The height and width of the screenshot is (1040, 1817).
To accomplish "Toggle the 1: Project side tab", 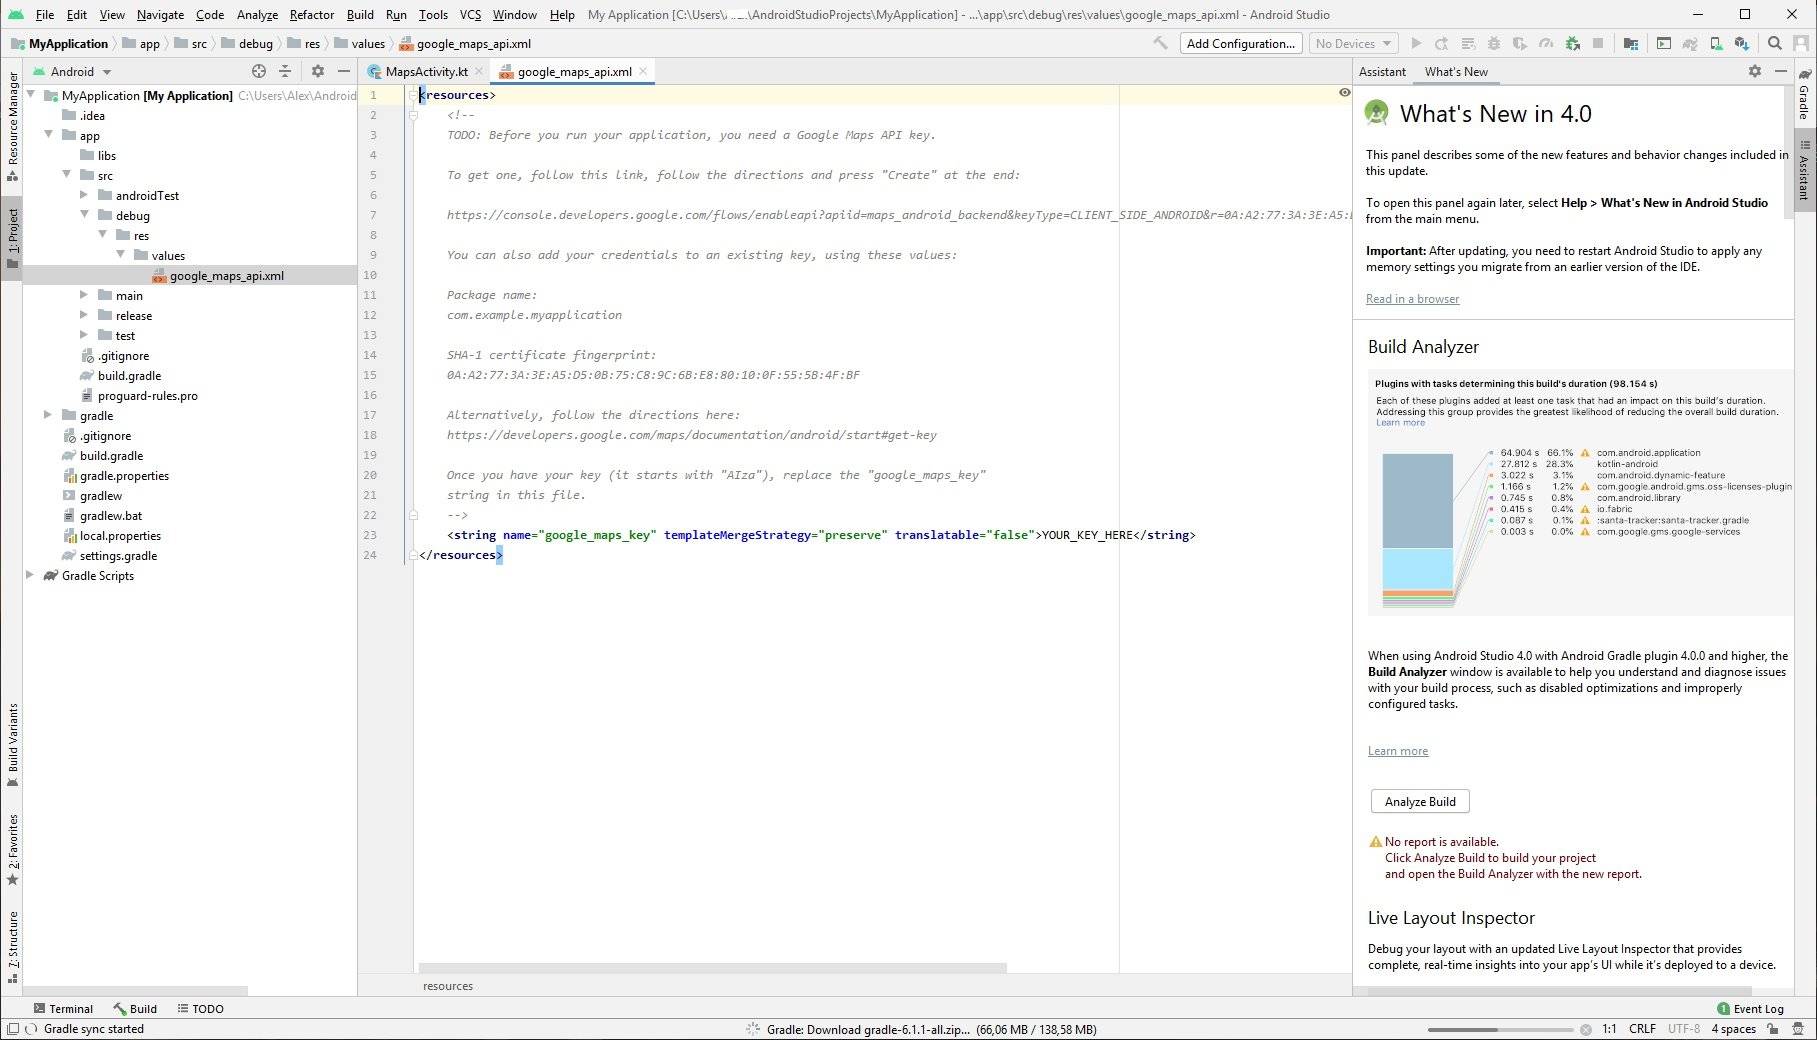I will (12, 238).
